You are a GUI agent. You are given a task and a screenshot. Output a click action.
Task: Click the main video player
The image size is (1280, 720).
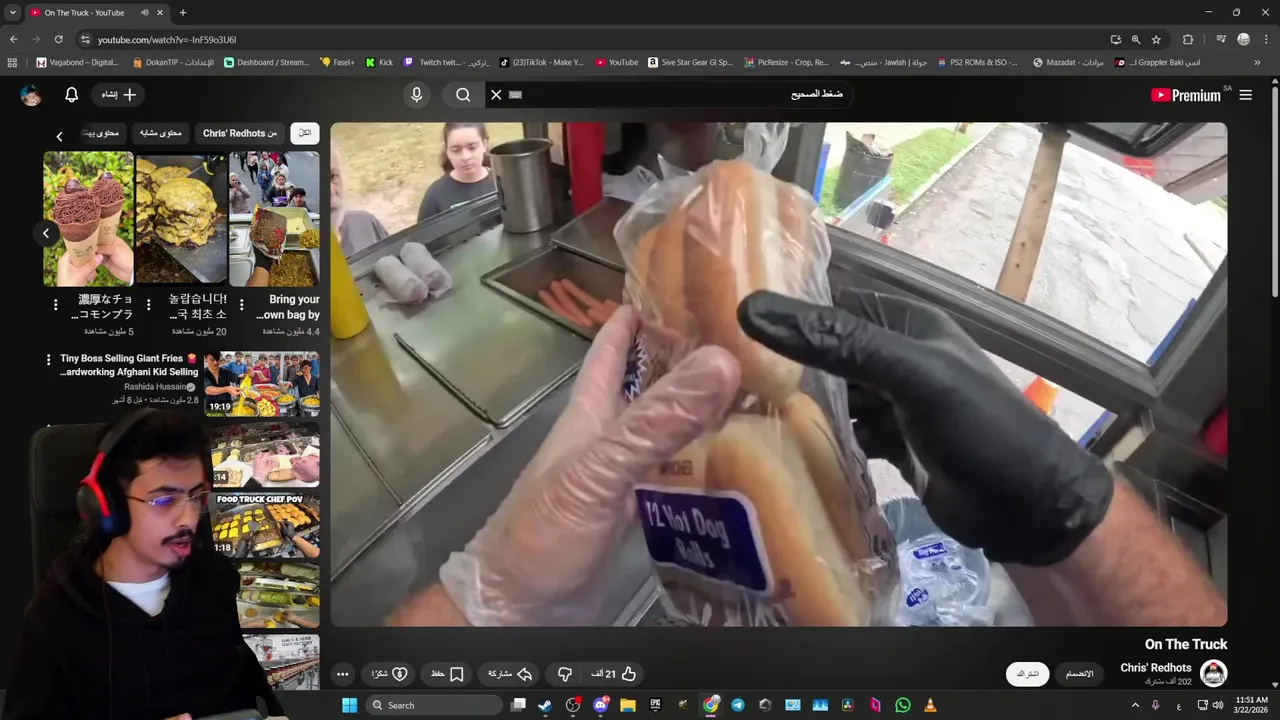[778, 374]
